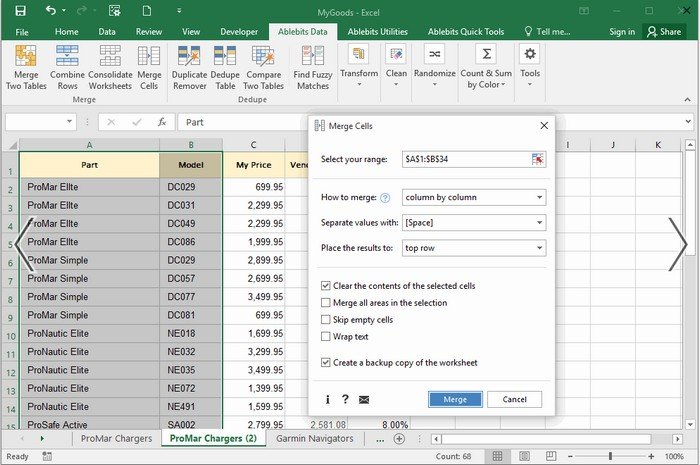This screenshot has height=465, width=700.
Task: Open Compare Two Tables tool
Action: pos(263,67)
